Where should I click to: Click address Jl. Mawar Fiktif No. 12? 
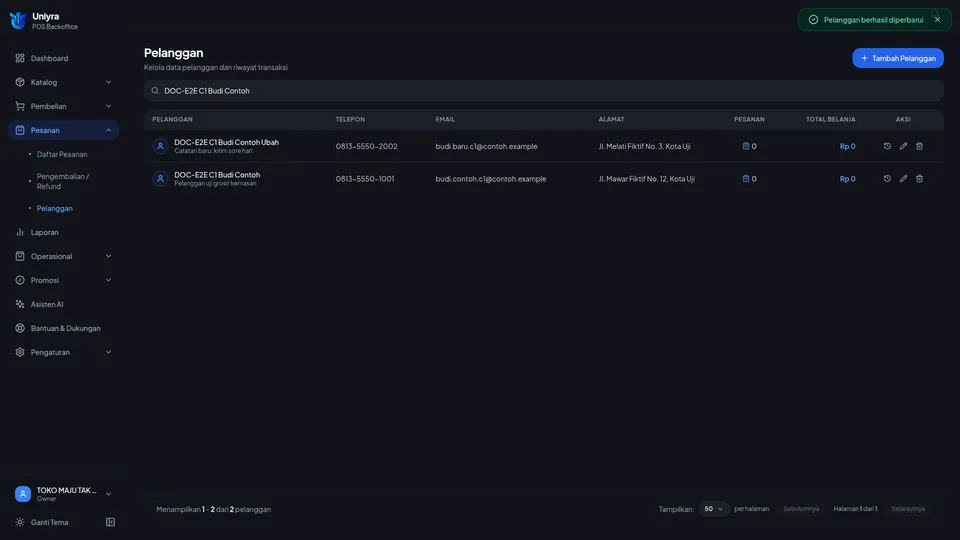pos(647,179)
